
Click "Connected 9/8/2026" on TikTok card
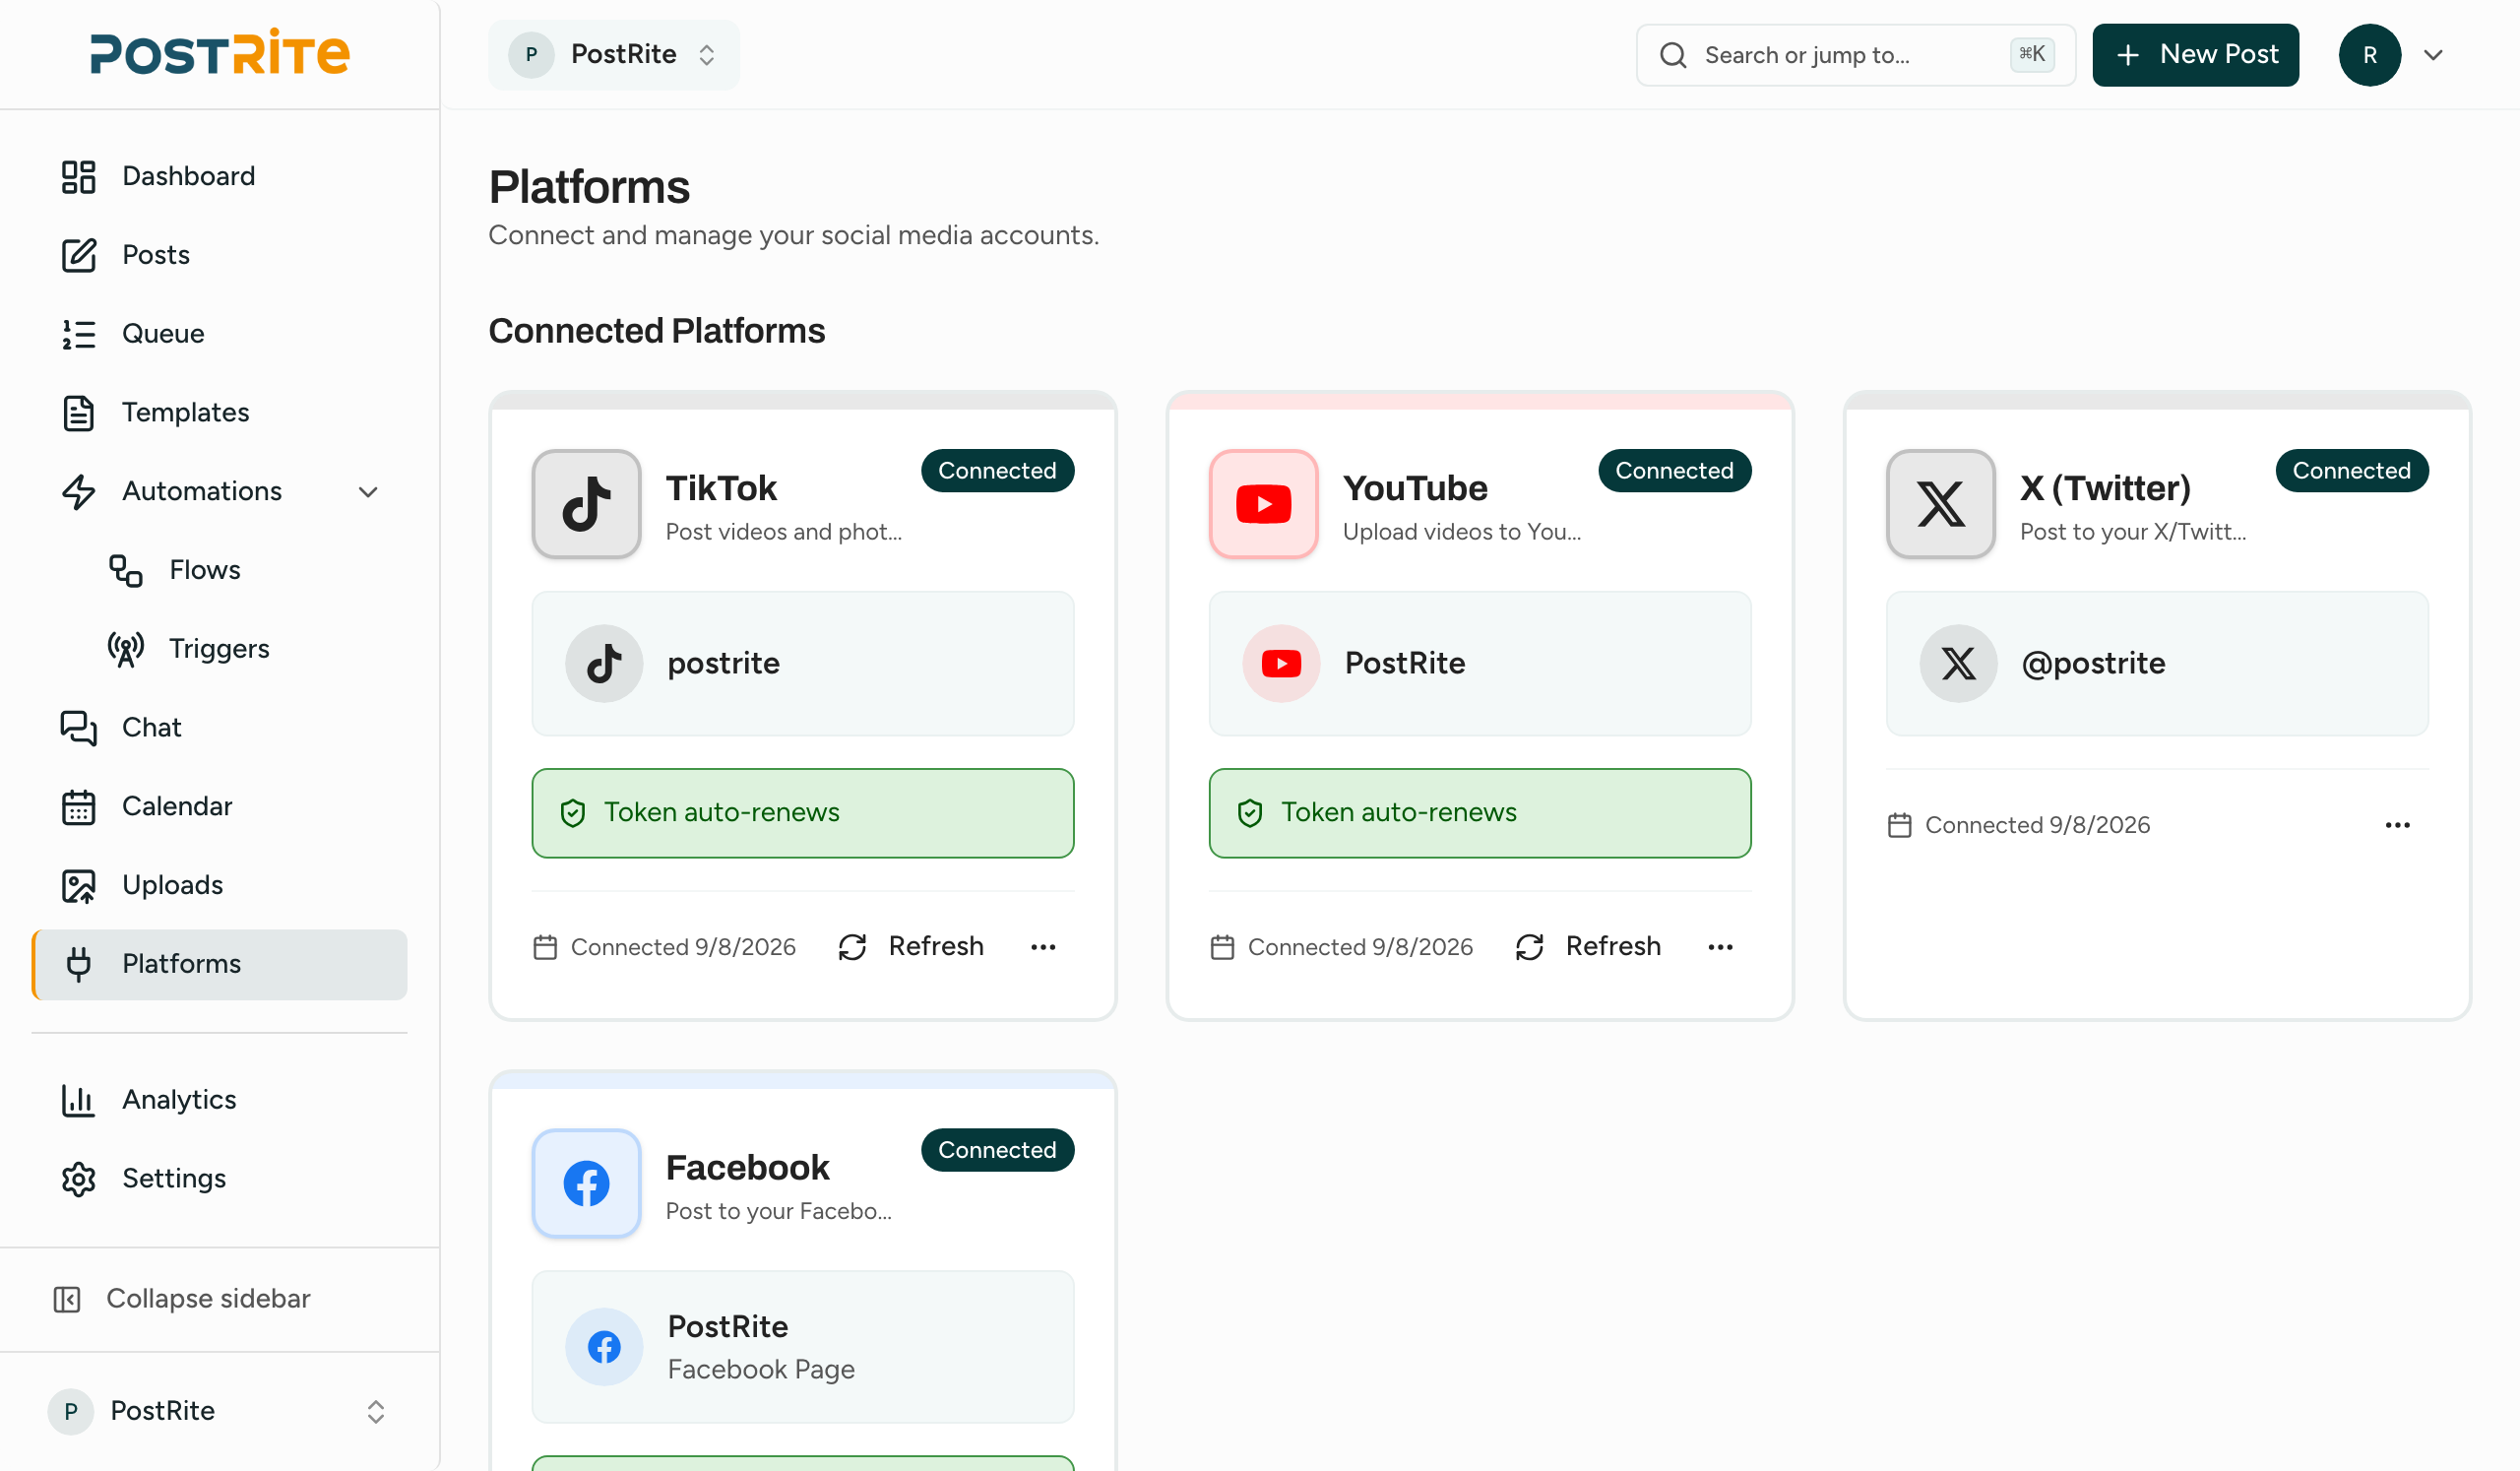click(x=683, y=947)
